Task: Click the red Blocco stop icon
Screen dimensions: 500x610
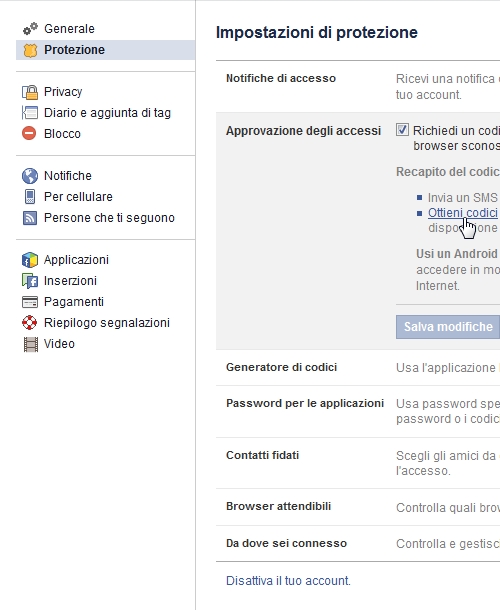Action: point(29,133)
